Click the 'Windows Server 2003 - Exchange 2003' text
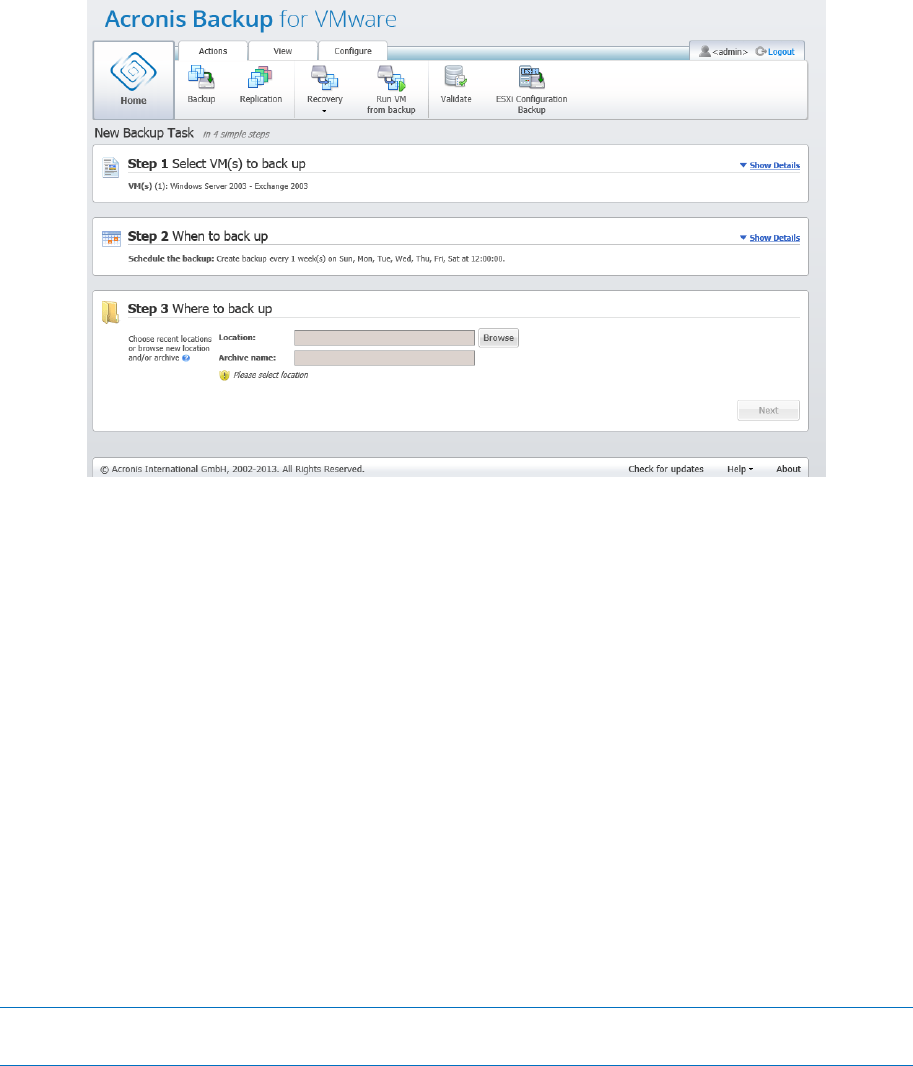Screen dimensions: 913x1066 tap(239, 186)
